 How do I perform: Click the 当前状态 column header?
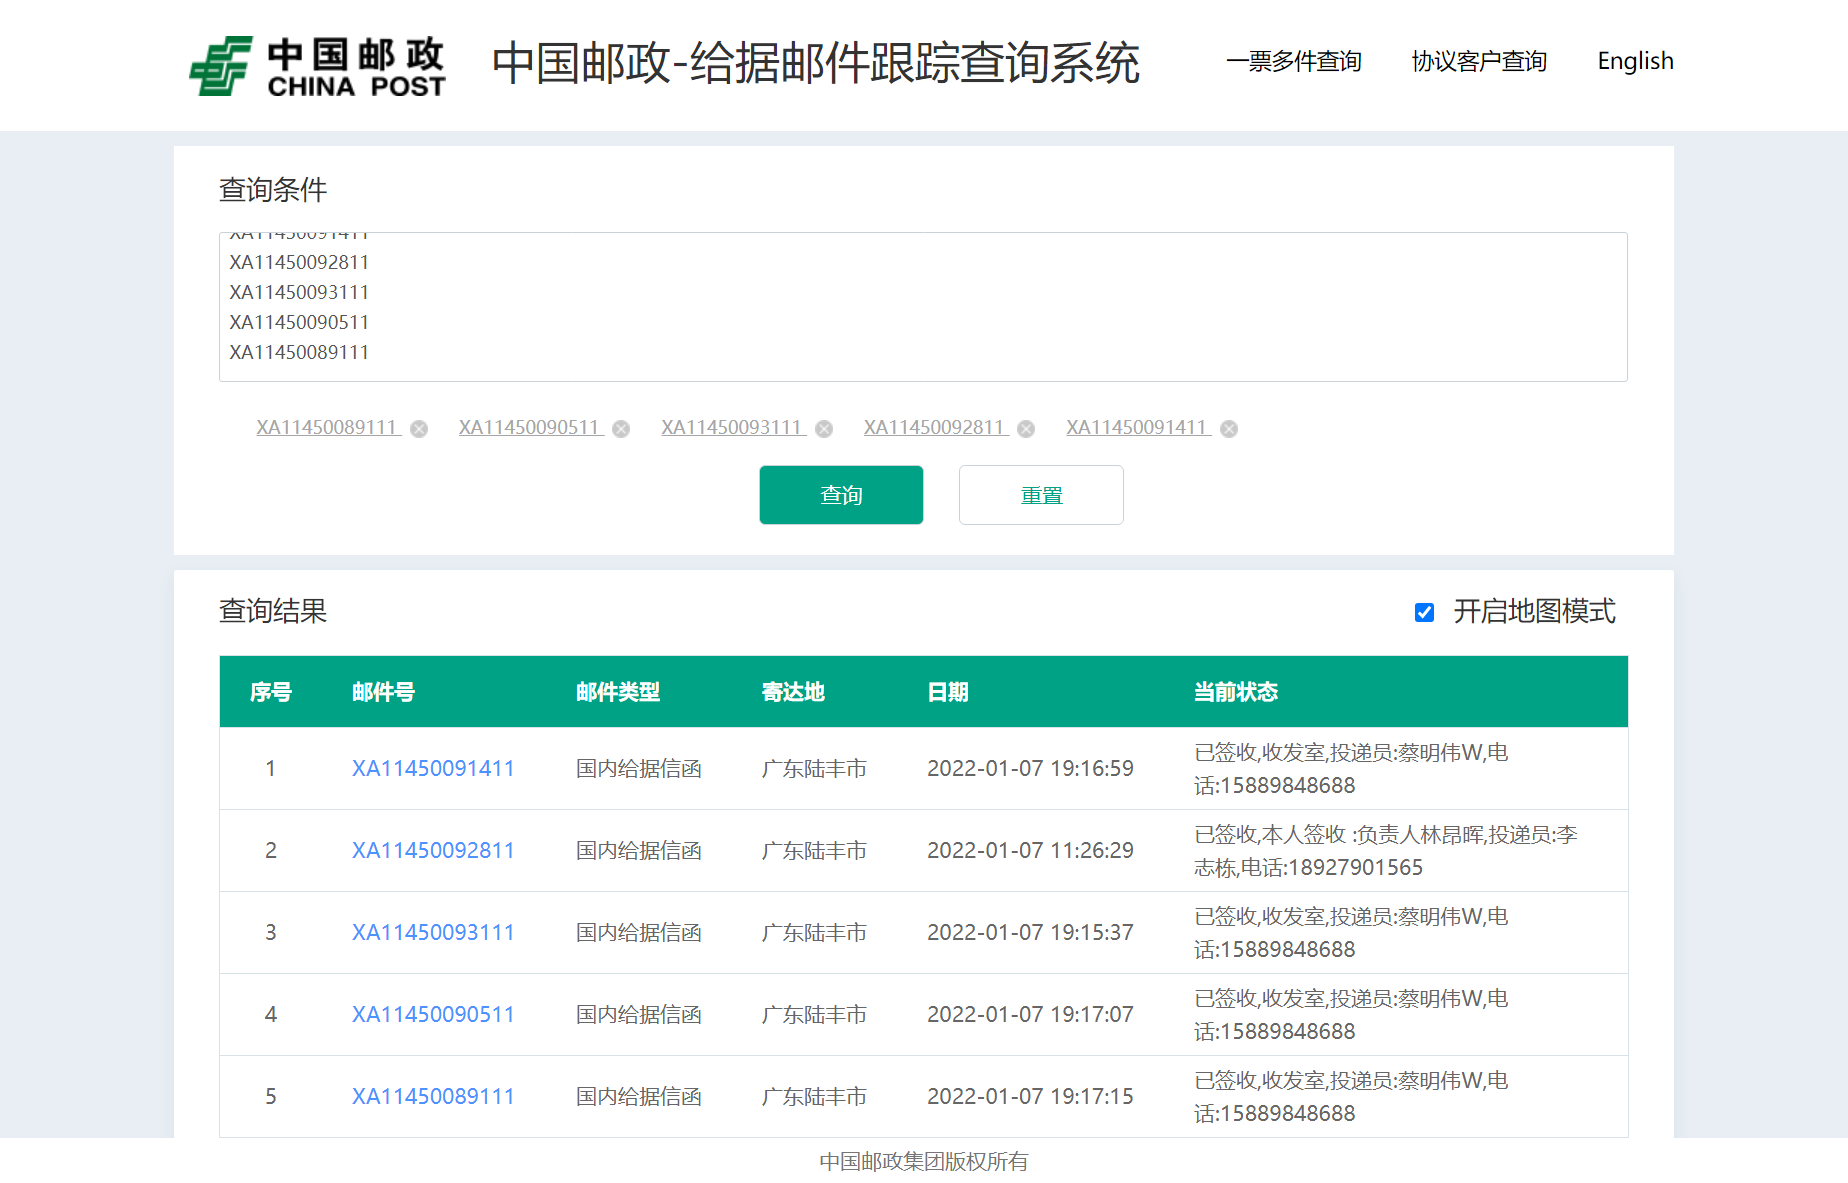click(1236, 692)
